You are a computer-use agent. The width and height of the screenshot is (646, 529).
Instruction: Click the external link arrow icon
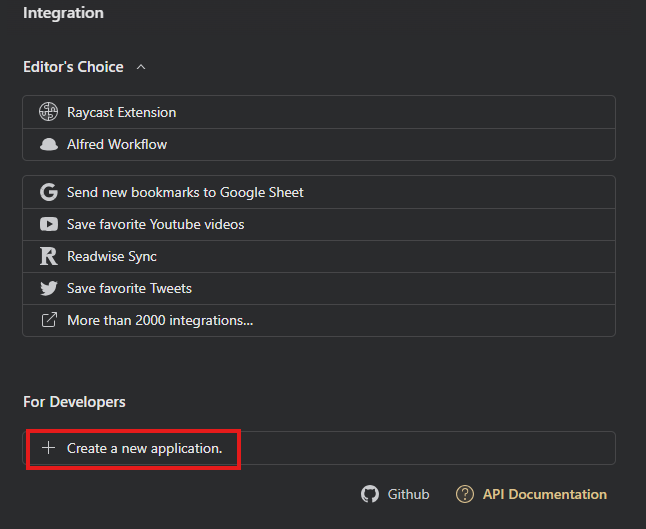tap(48, 320)
